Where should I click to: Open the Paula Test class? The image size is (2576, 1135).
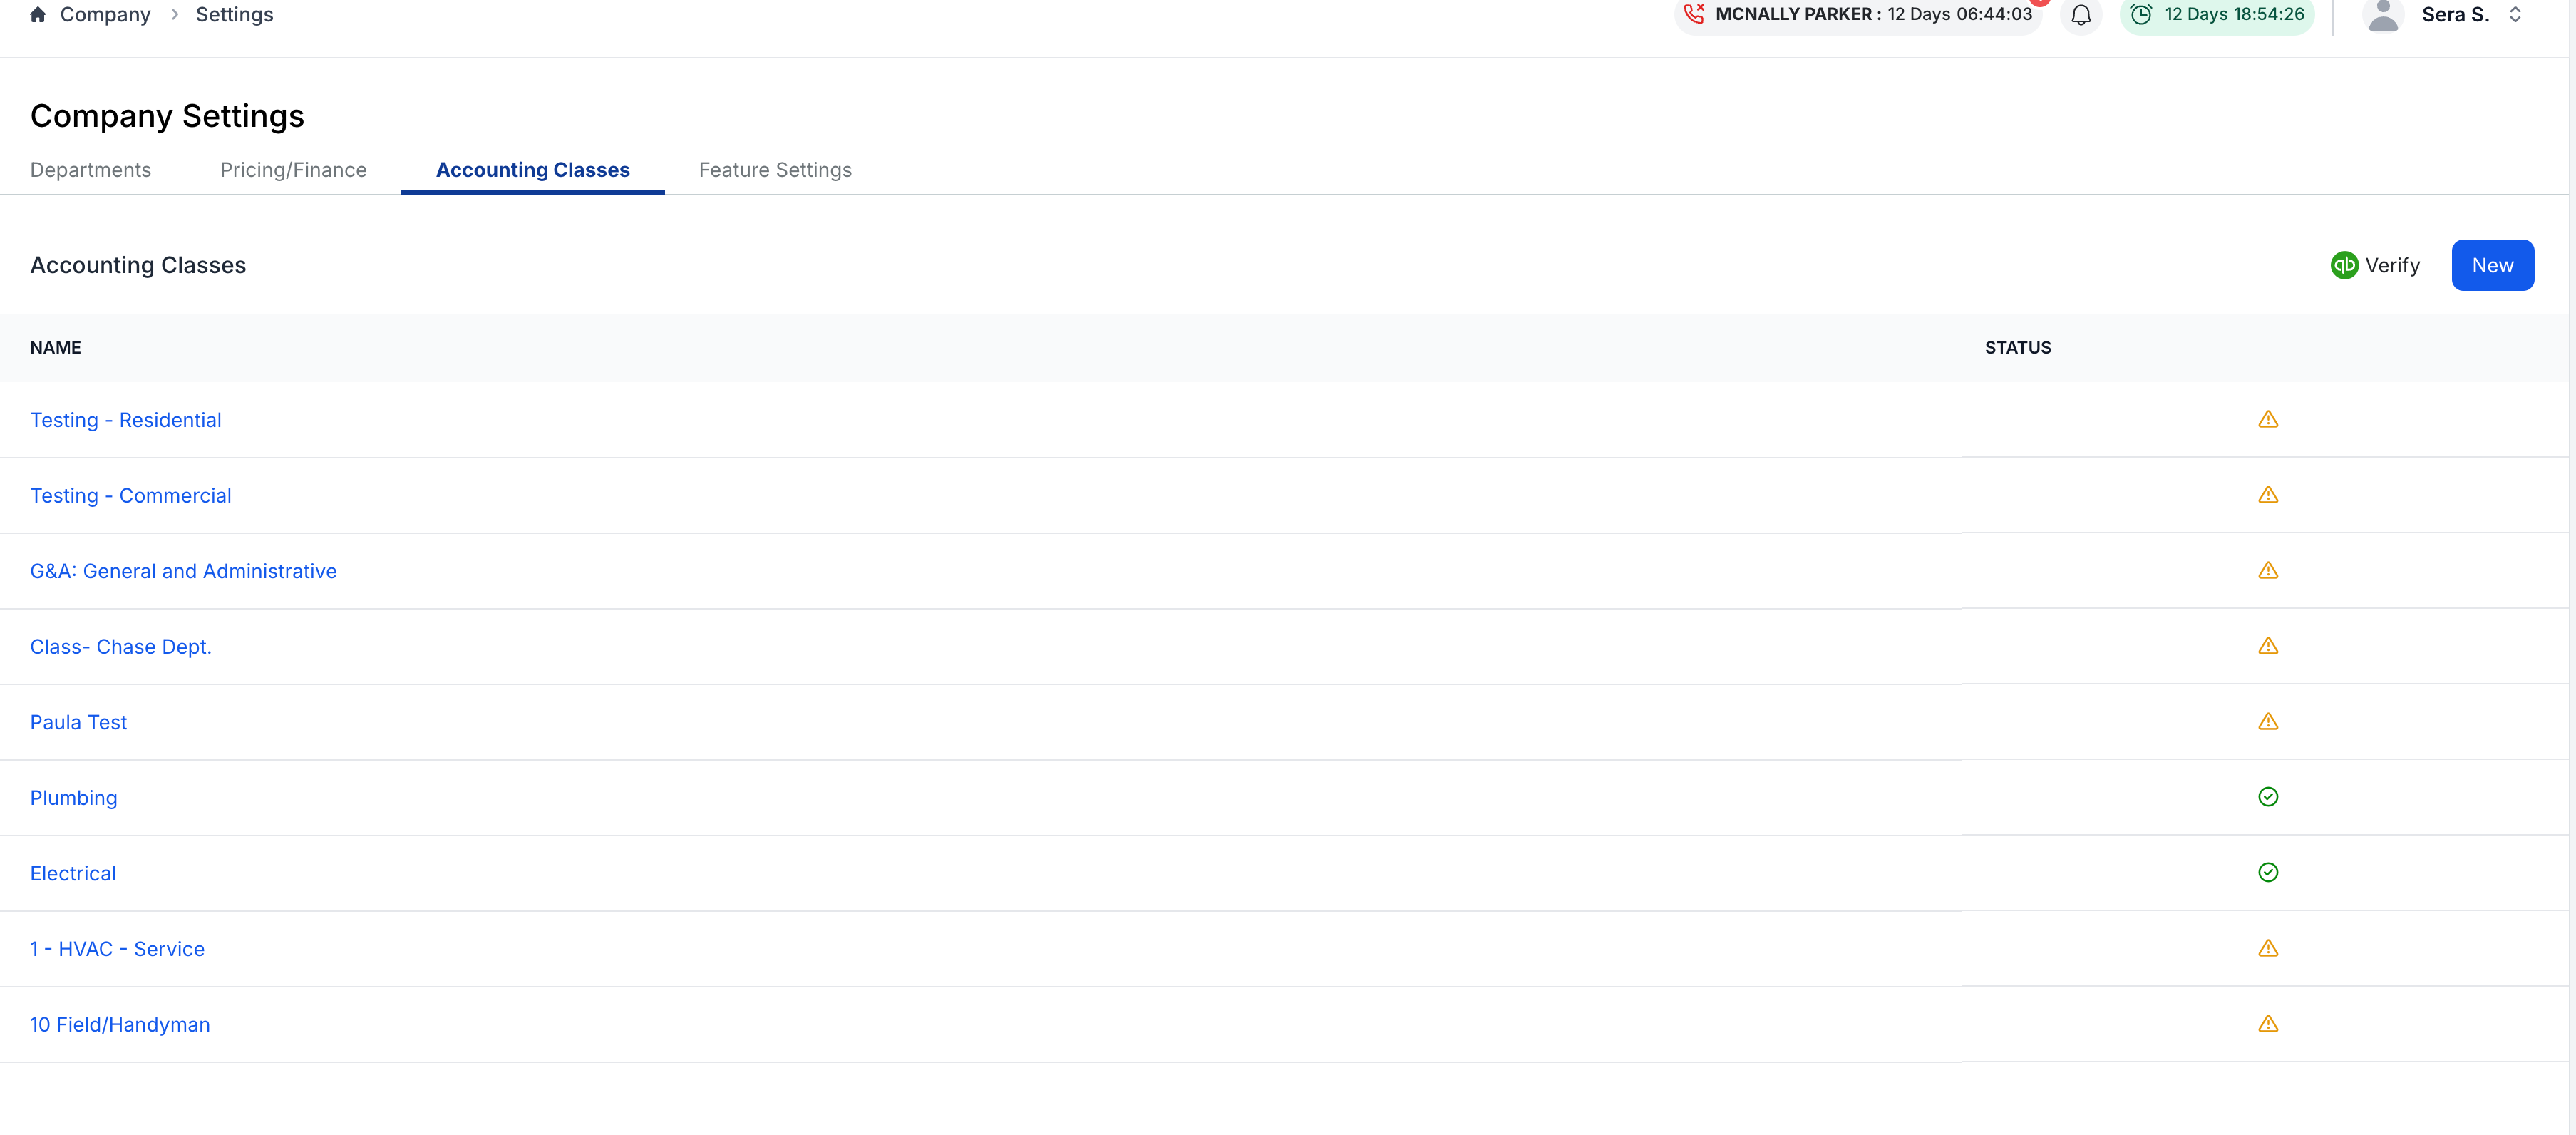(x=79, y=722)
